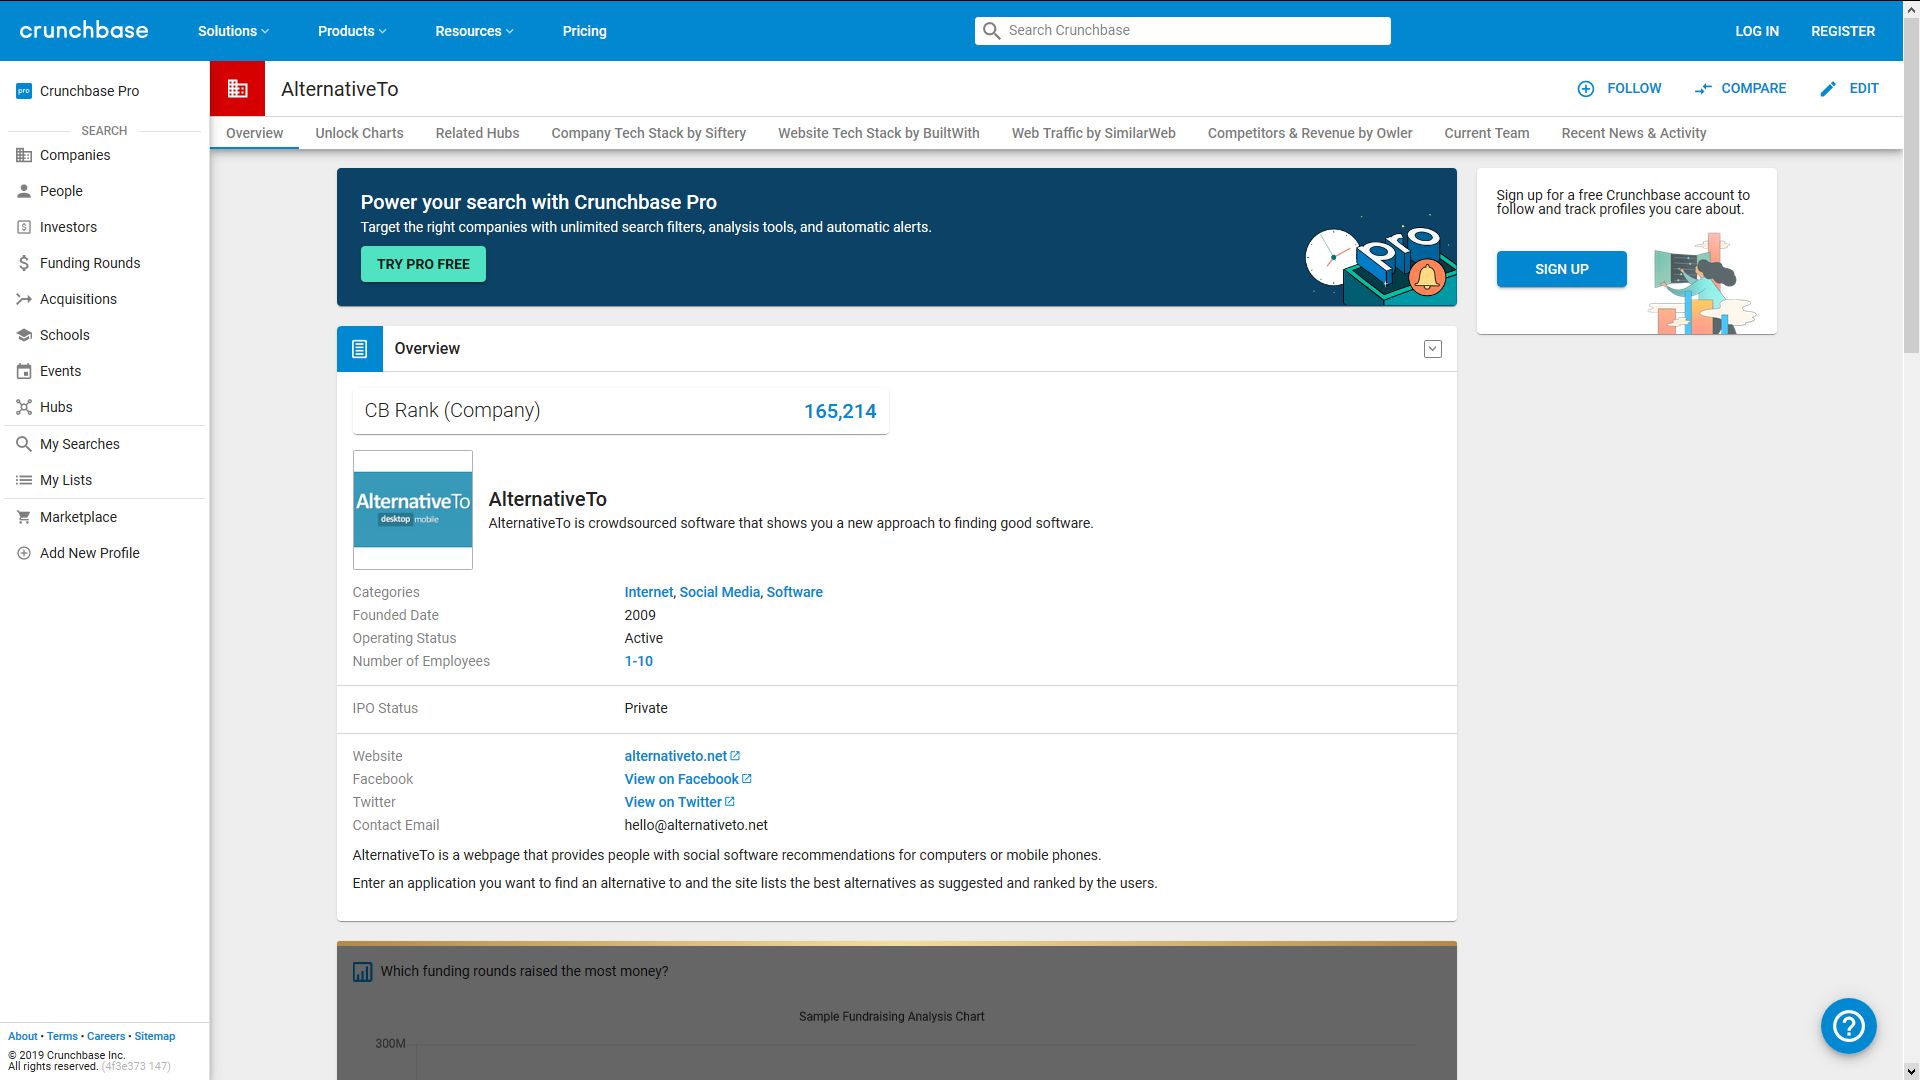View the Web Traffic by SimilarWeb tab

(1093, 133)
